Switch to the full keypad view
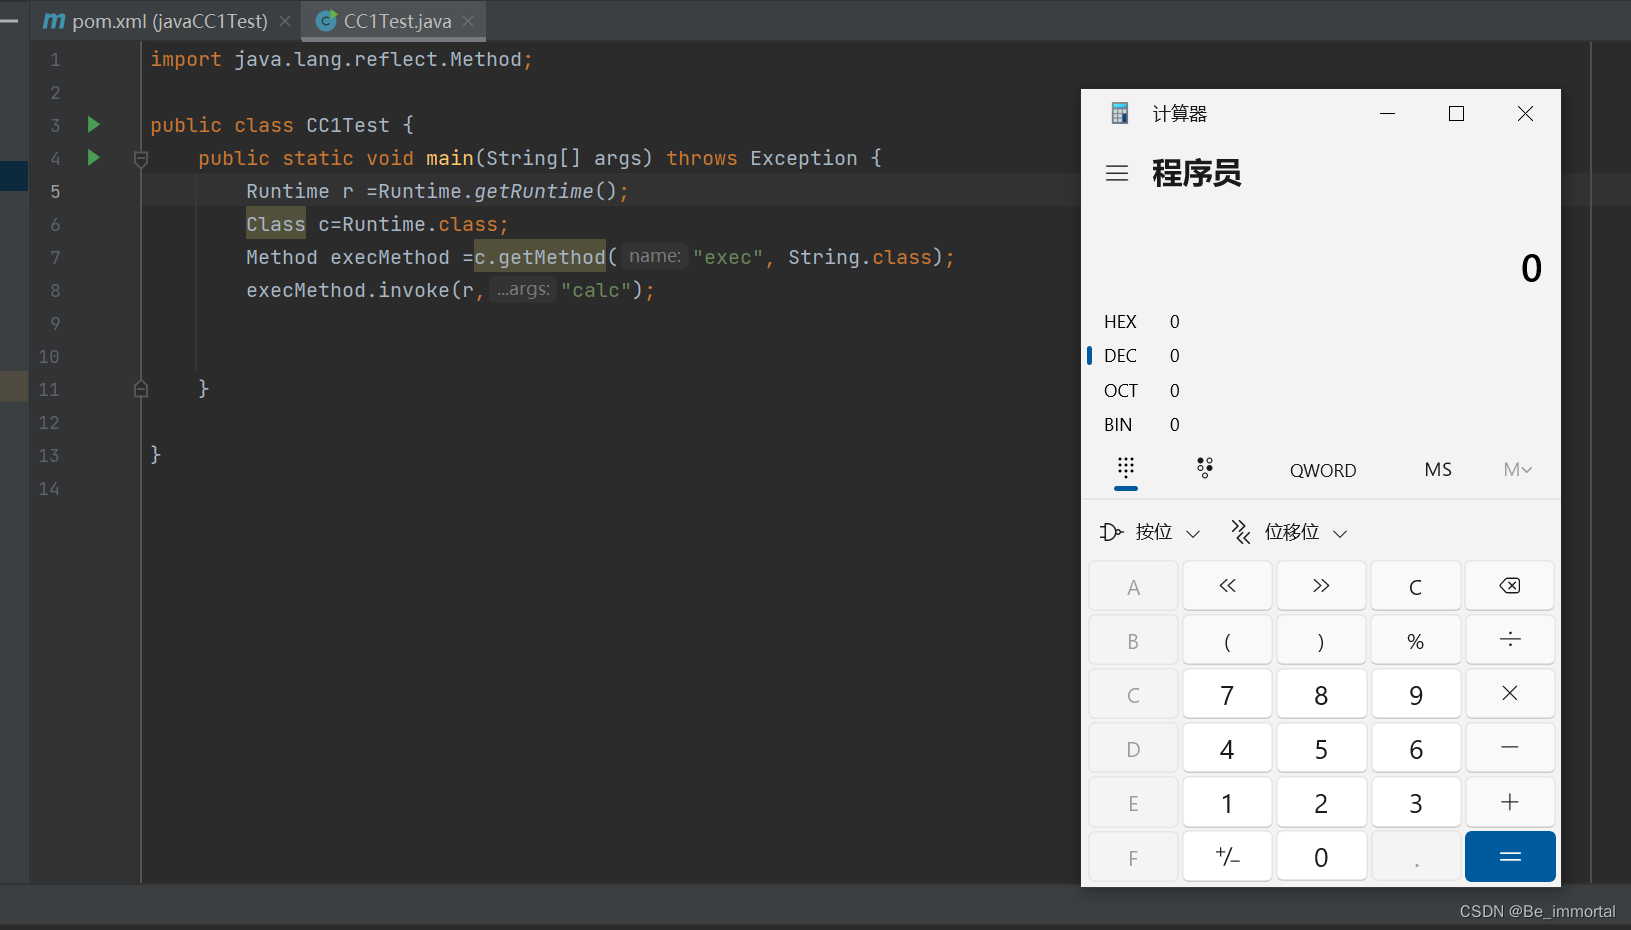 coord(1126,468)
